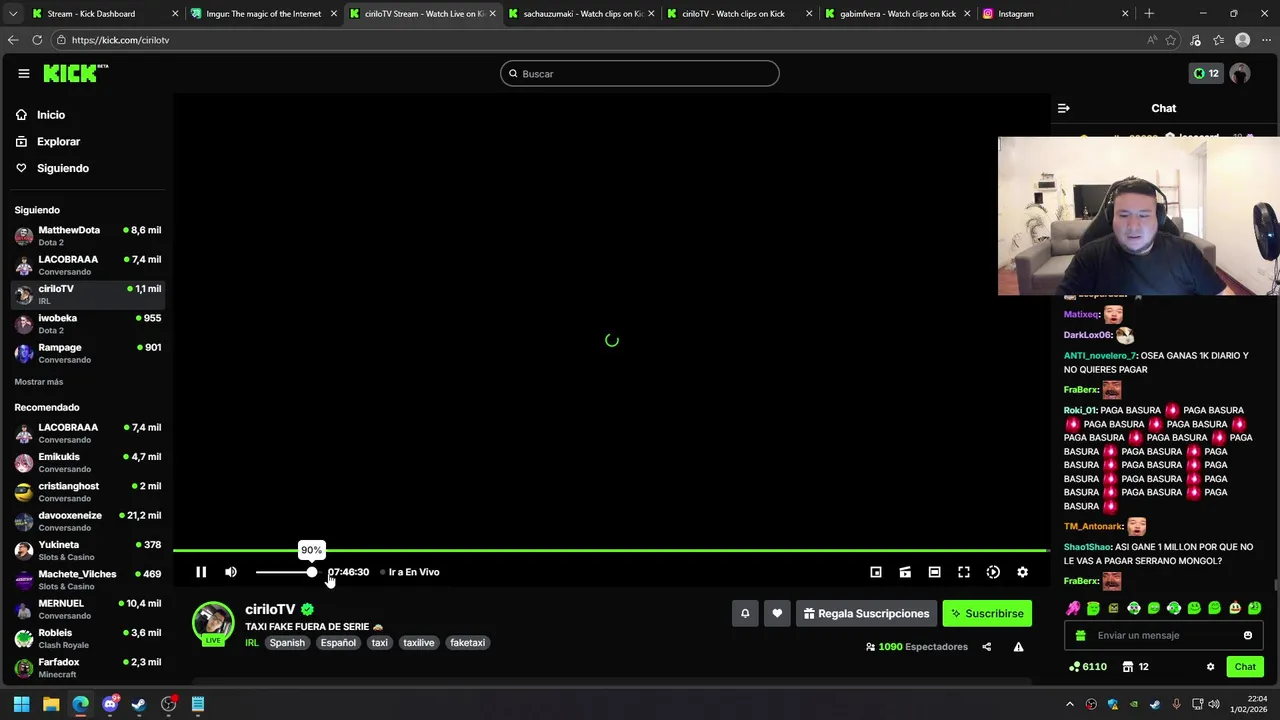
Task: Expand following list with Mostrar más
Action: pyautogui.click(x=39, y=382)
